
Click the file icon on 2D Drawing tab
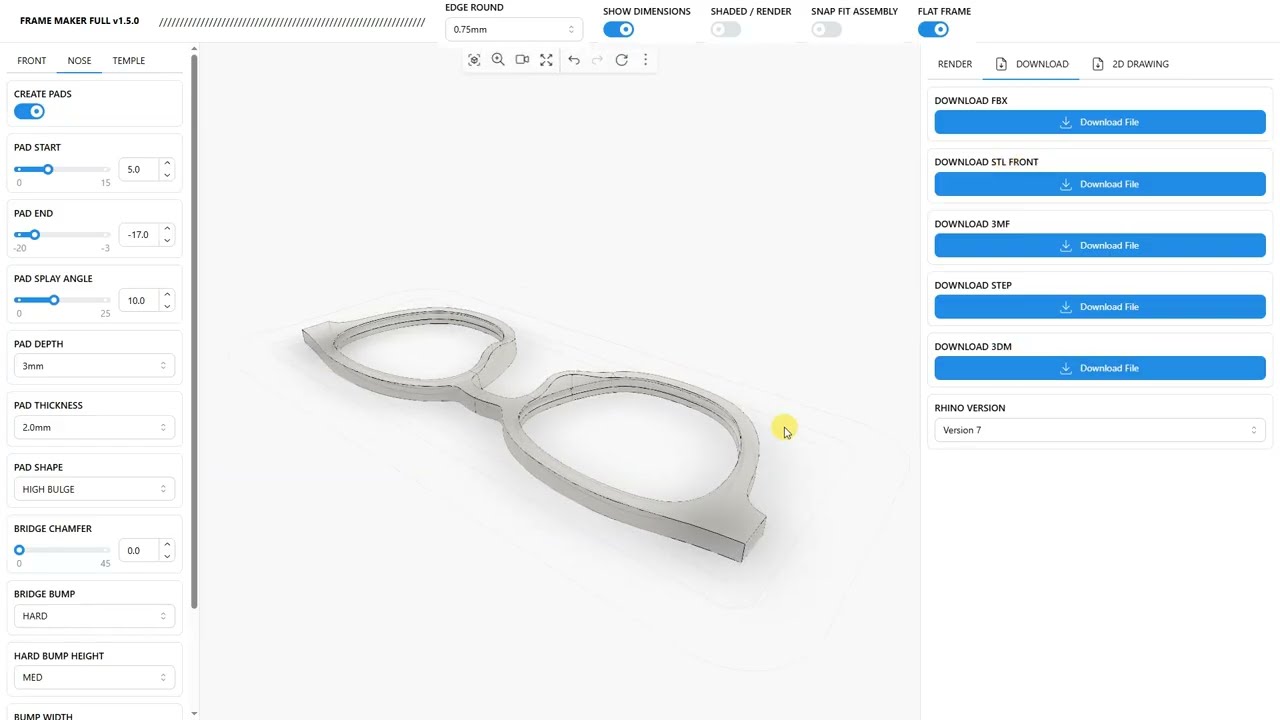click(1098, 64)
